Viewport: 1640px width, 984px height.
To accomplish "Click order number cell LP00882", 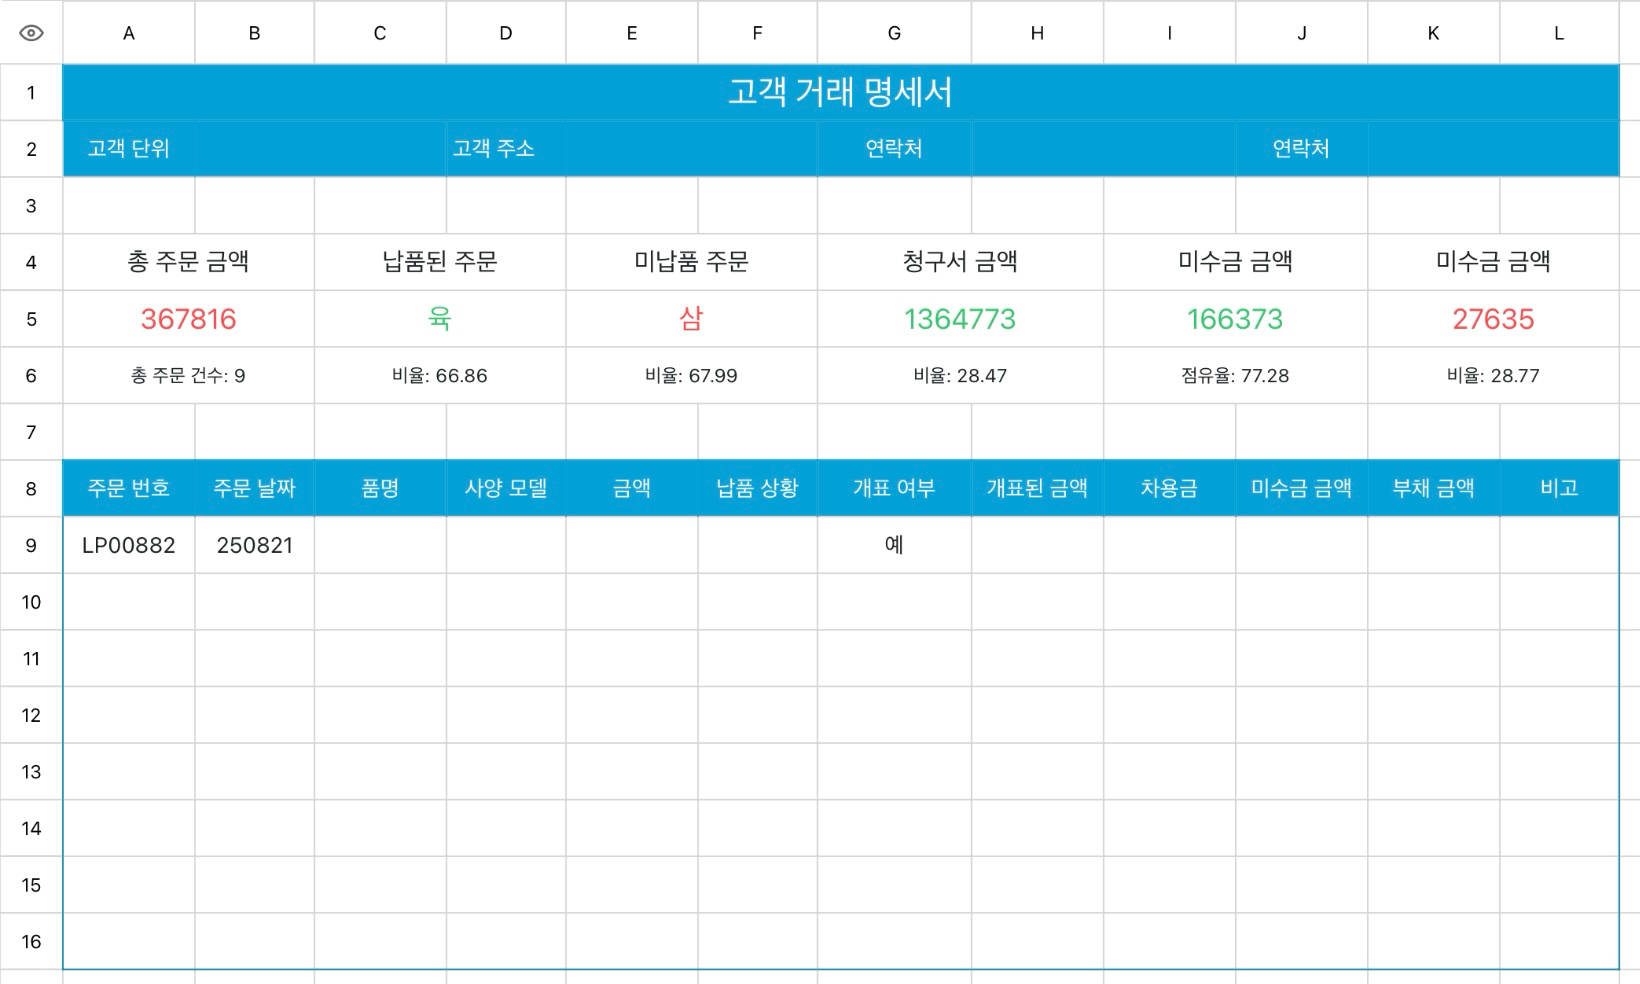I will [129, 545].
